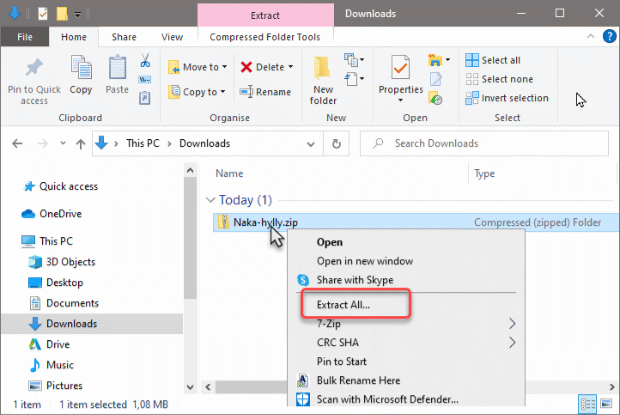
Task: Click the Search Downloads field
Action: (x=484, y=144)
